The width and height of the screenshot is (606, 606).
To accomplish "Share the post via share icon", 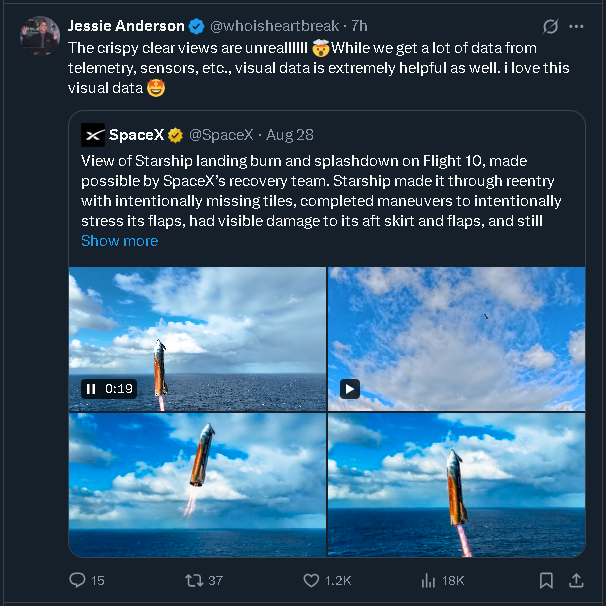I will pos(576,580).
